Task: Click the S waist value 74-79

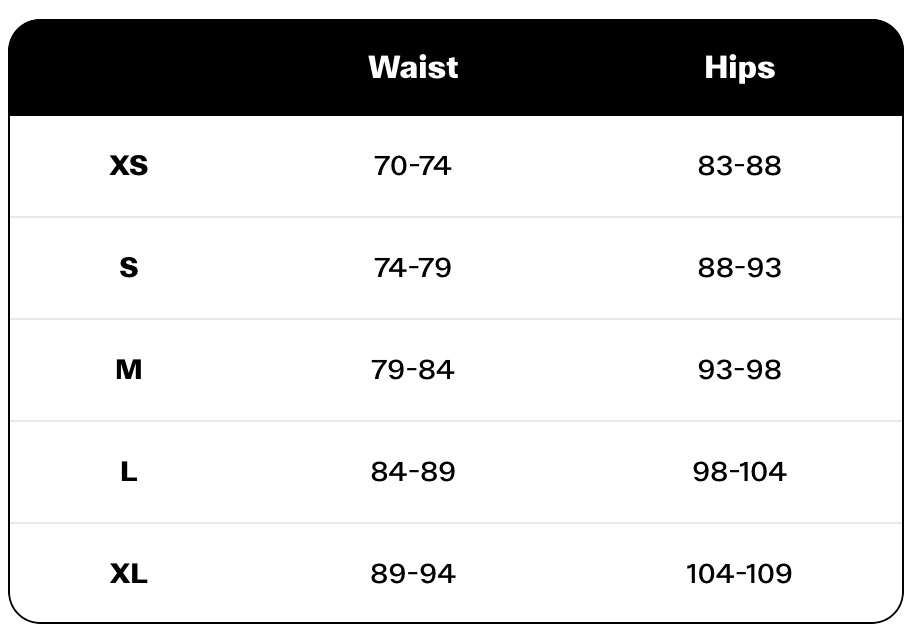Action: (x=413, y=268)
